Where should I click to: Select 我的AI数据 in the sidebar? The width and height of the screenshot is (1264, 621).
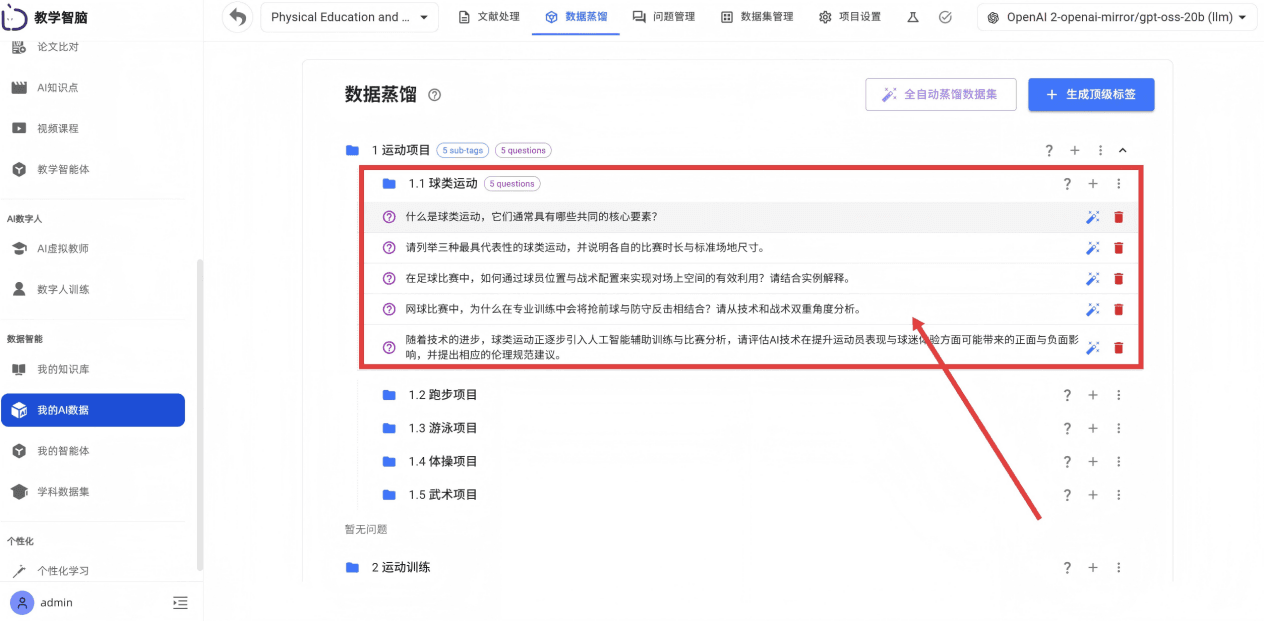93,410
